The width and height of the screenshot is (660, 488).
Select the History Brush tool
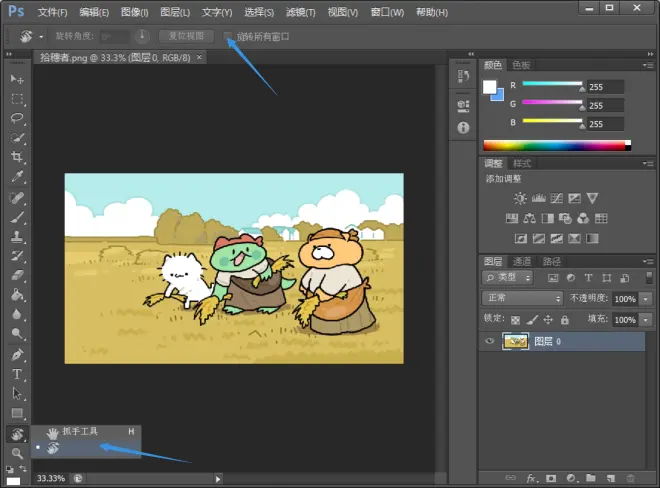coord(17,256)
